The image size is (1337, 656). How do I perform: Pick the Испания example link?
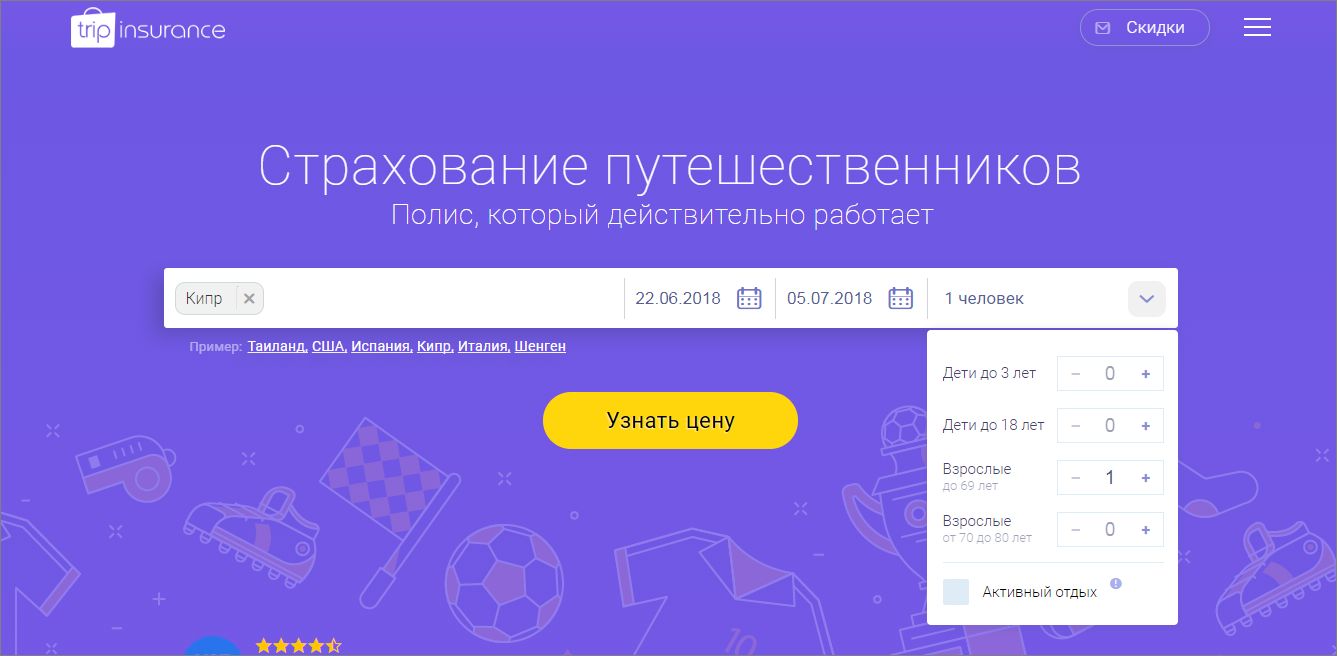click(380, 346)
